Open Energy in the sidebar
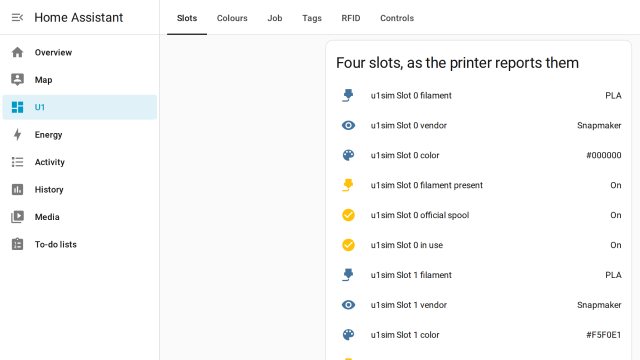Screen dimensions: 640x360 (x=80, y=134)
